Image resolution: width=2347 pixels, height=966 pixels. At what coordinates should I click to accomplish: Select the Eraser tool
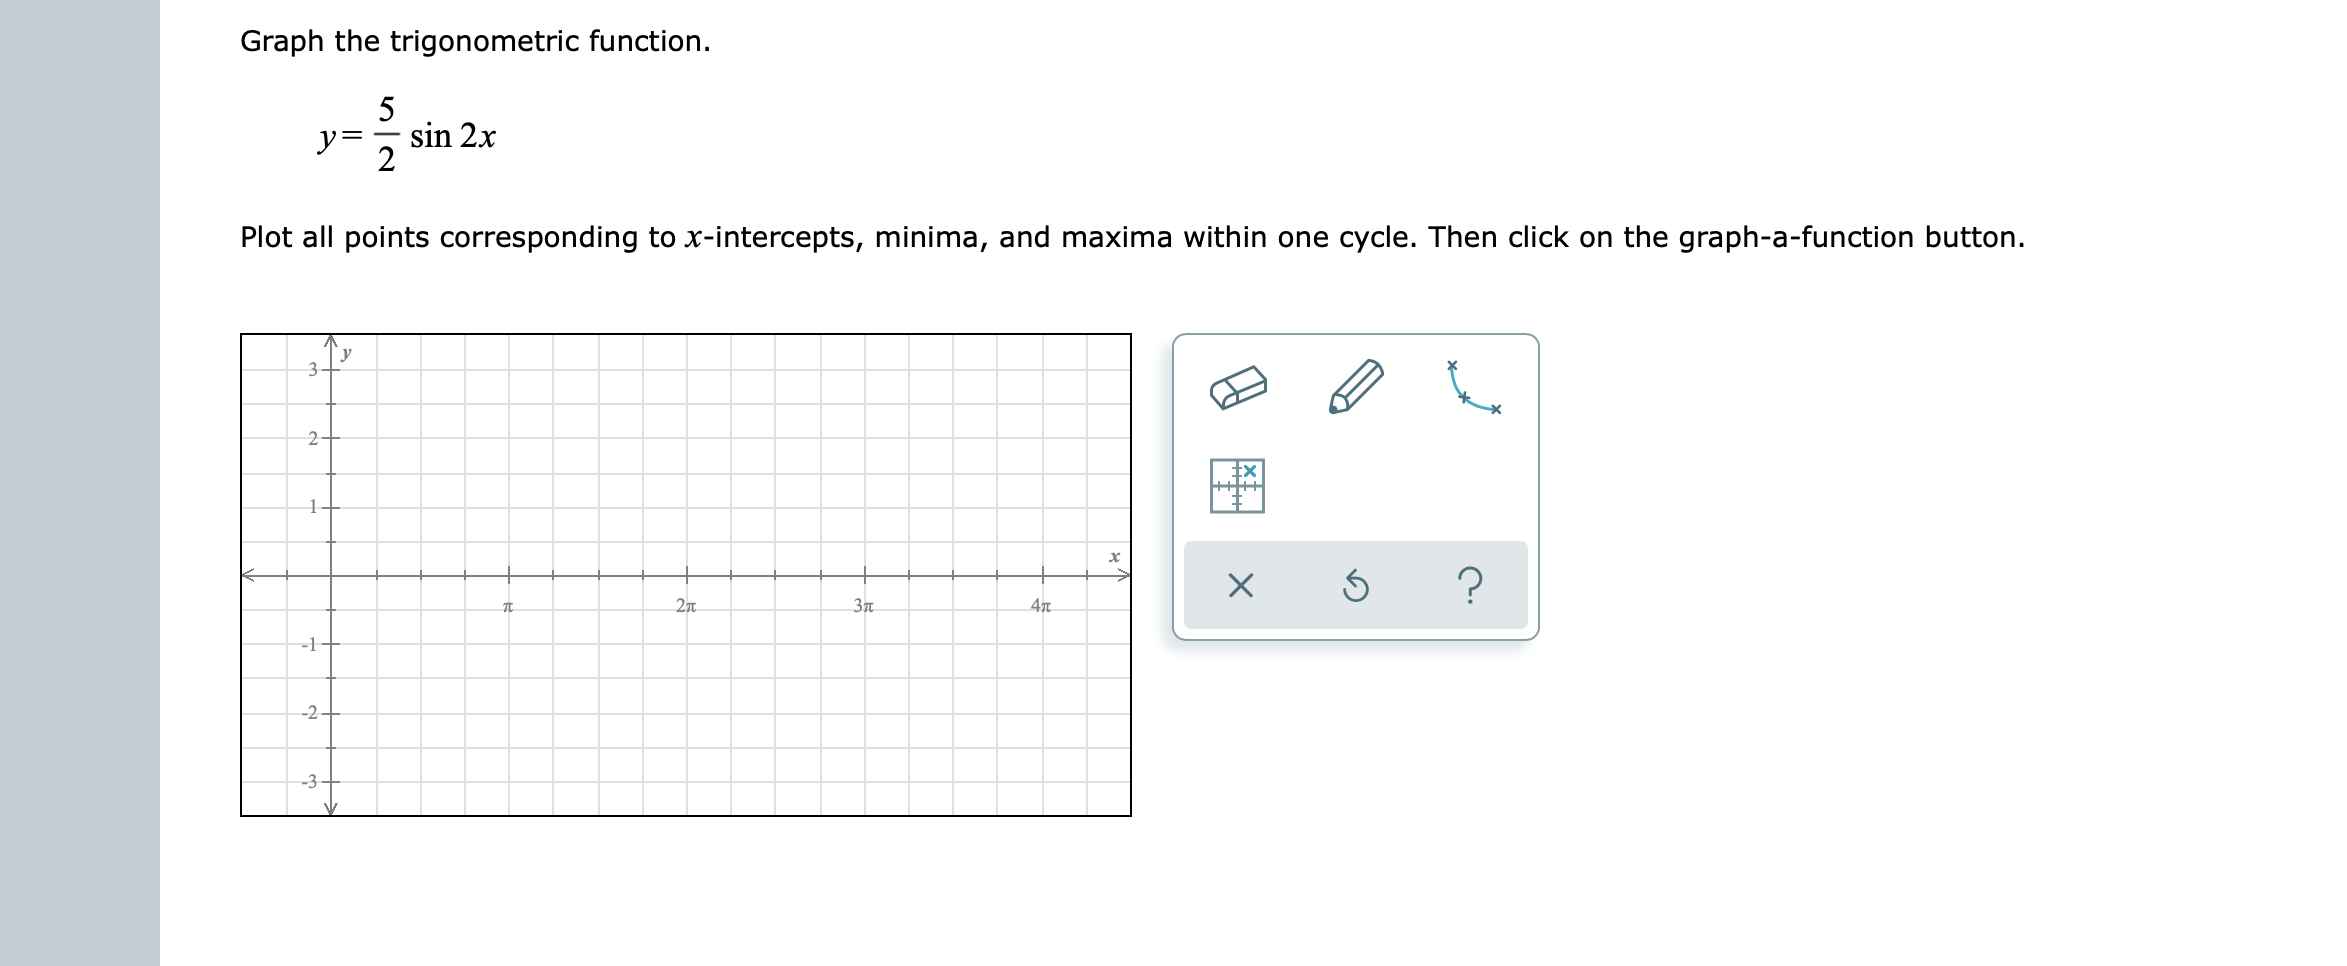(x=1240, y=388)
